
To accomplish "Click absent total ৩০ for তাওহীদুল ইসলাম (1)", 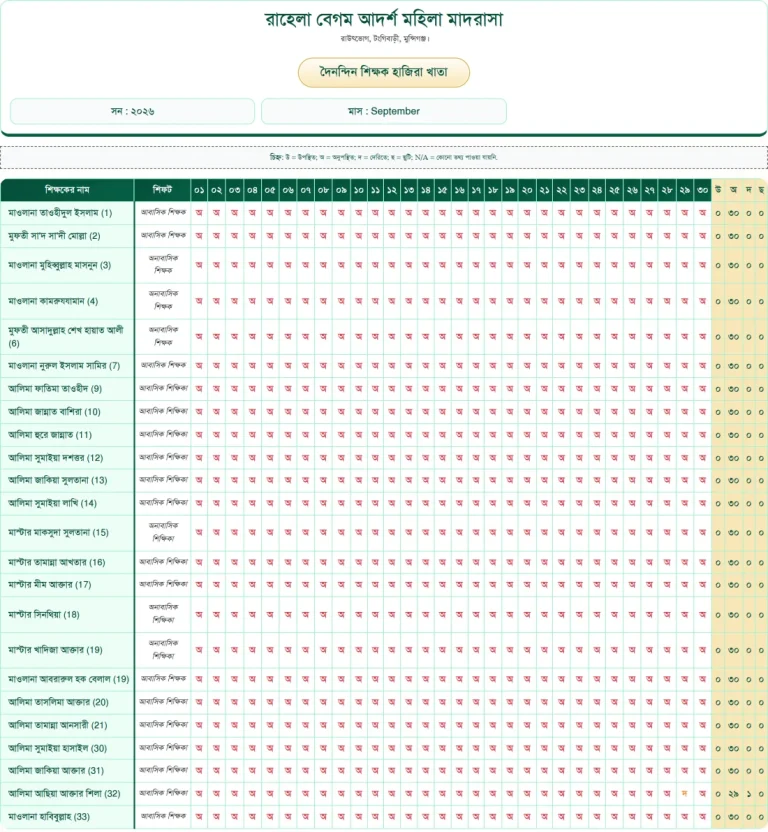I will point(733,213).
